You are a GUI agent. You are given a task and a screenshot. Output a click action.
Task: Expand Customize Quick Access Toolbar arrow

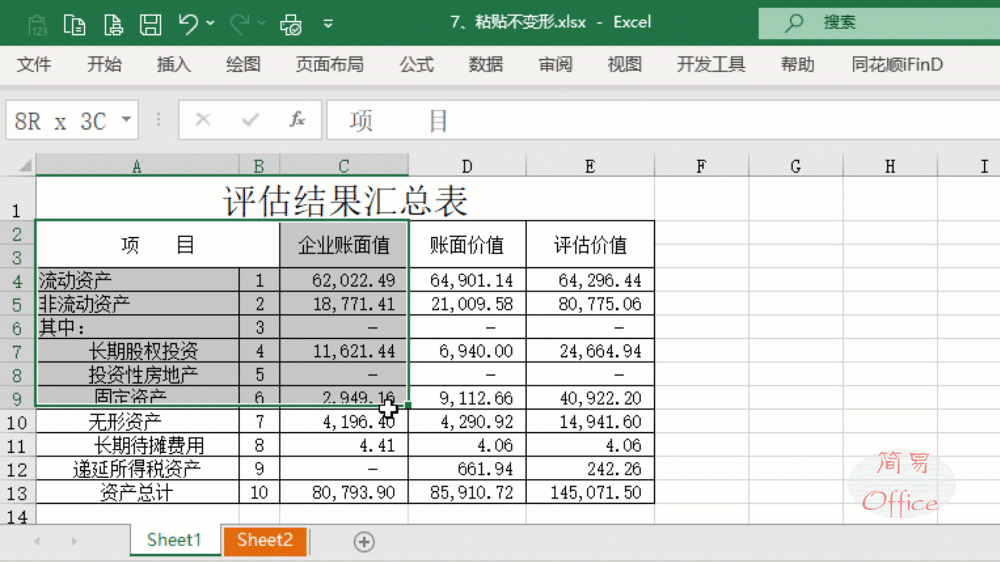(328, 24)
